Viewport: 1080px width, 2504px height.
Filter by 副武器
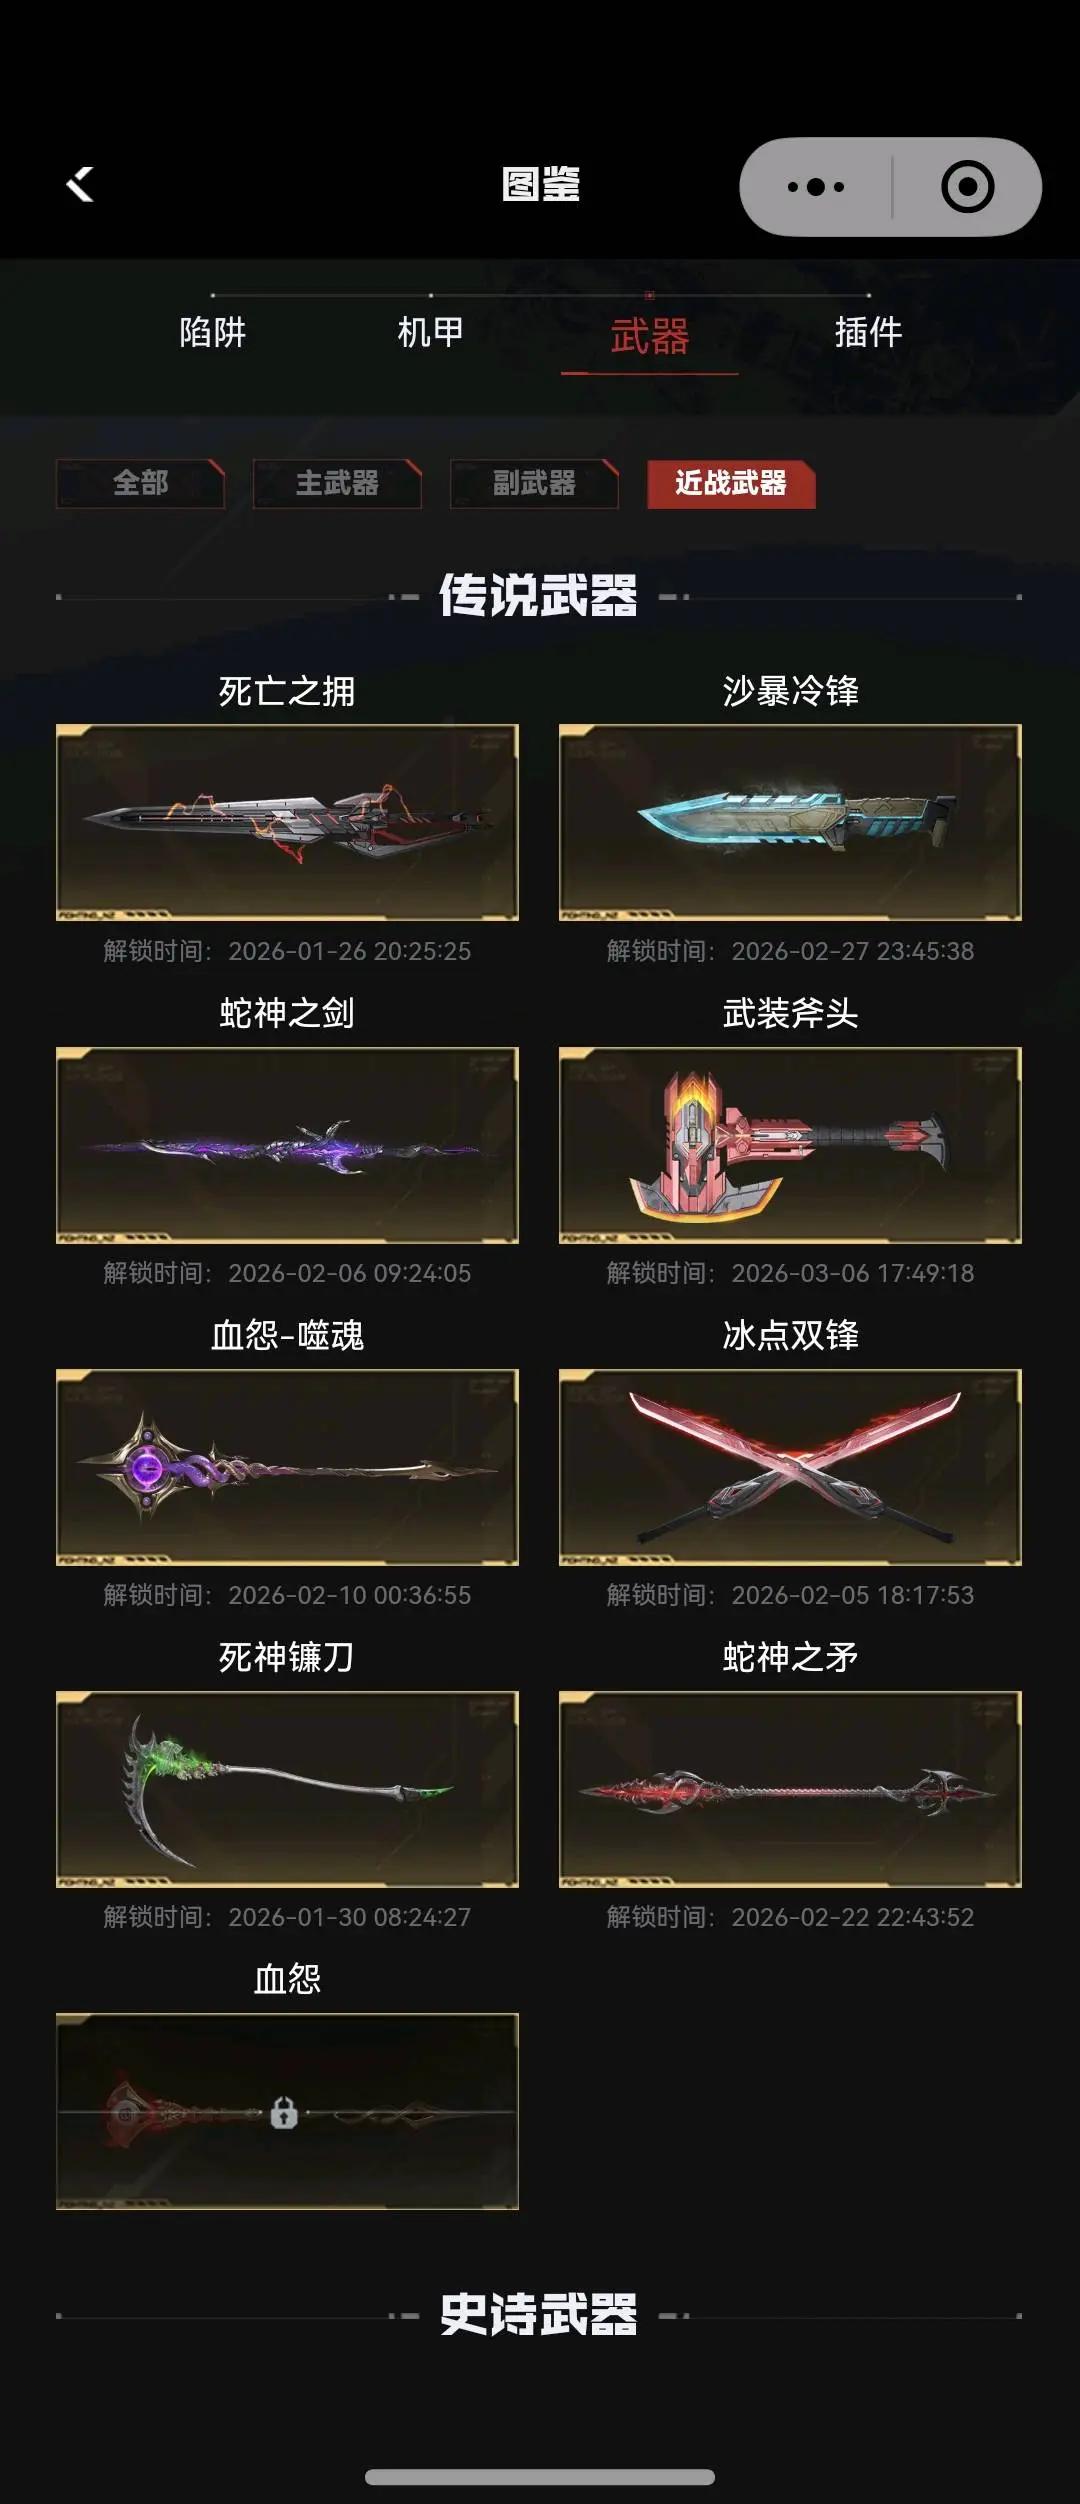pos(534,484)
